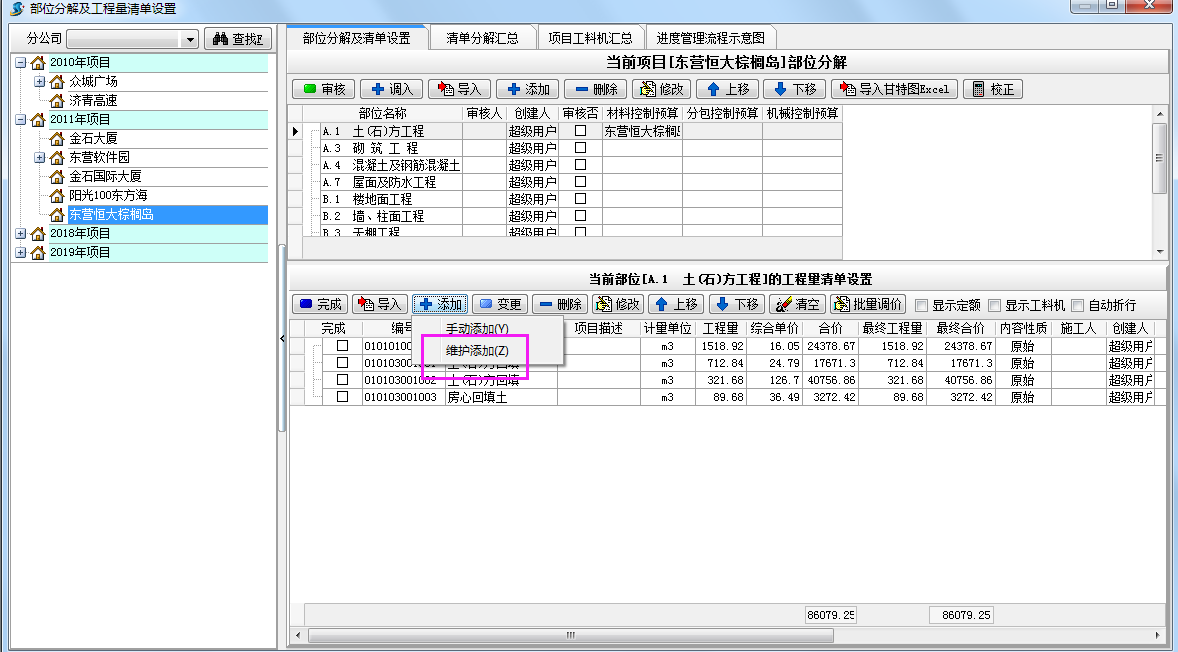Image resolution: width=1178 pixels, height=652 pixels.
Task: Choose 维护添加(Z) from the add menu
Action: click(479, 351)
